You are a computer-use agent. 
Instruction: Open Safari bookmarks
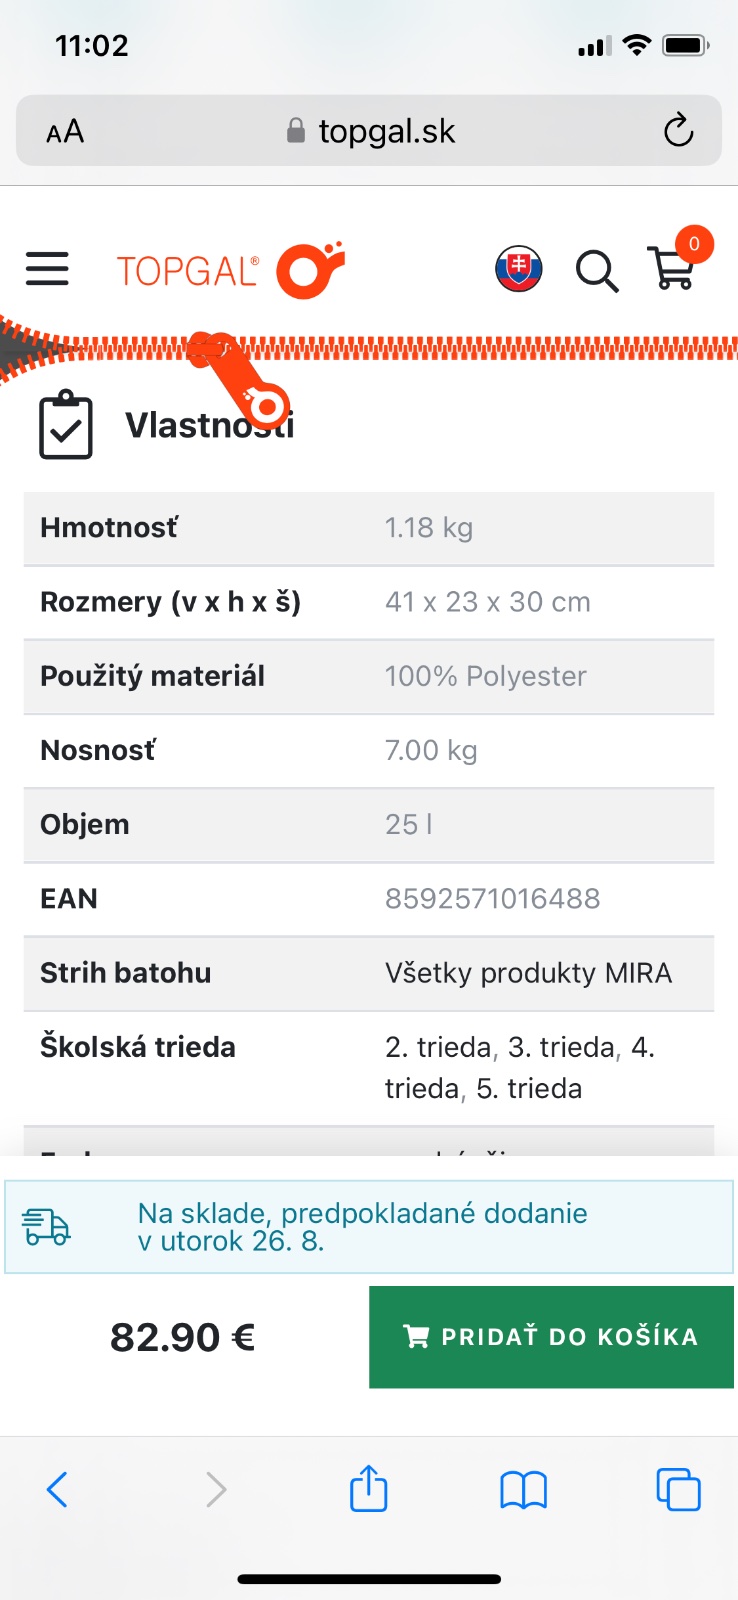click(x=523, y=1489)
